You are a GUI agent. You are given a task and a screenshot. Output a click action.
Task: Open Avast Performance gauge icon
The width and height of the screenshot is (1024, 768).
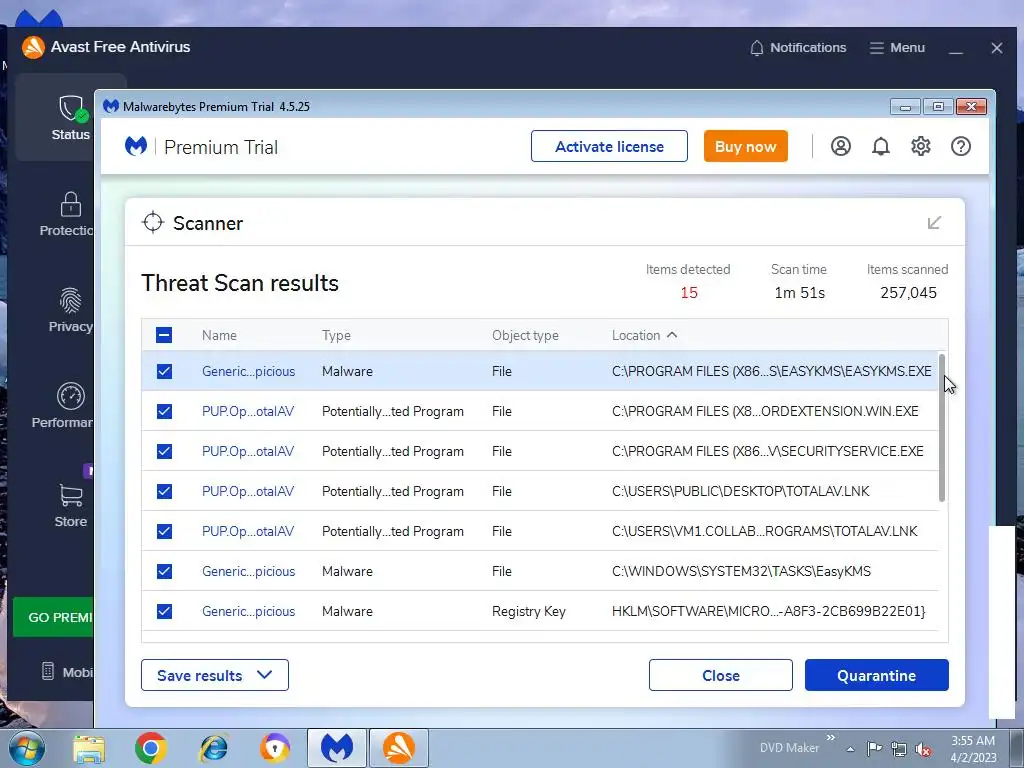tap(71, 396)
